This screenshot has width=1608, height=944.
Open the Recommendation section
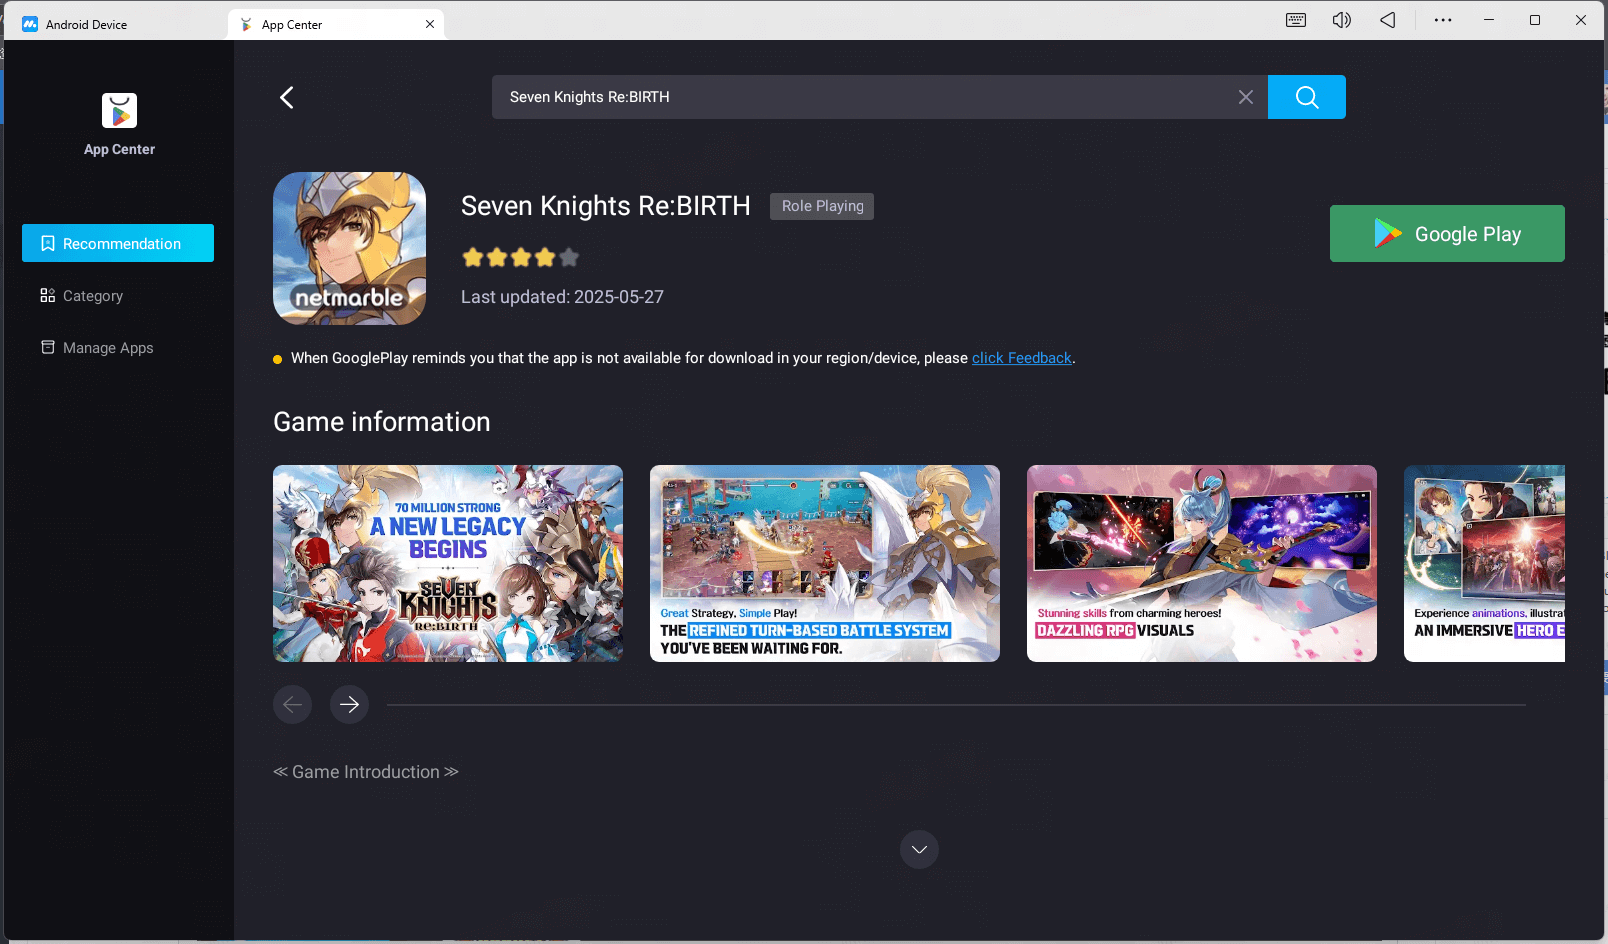point(118,243)
